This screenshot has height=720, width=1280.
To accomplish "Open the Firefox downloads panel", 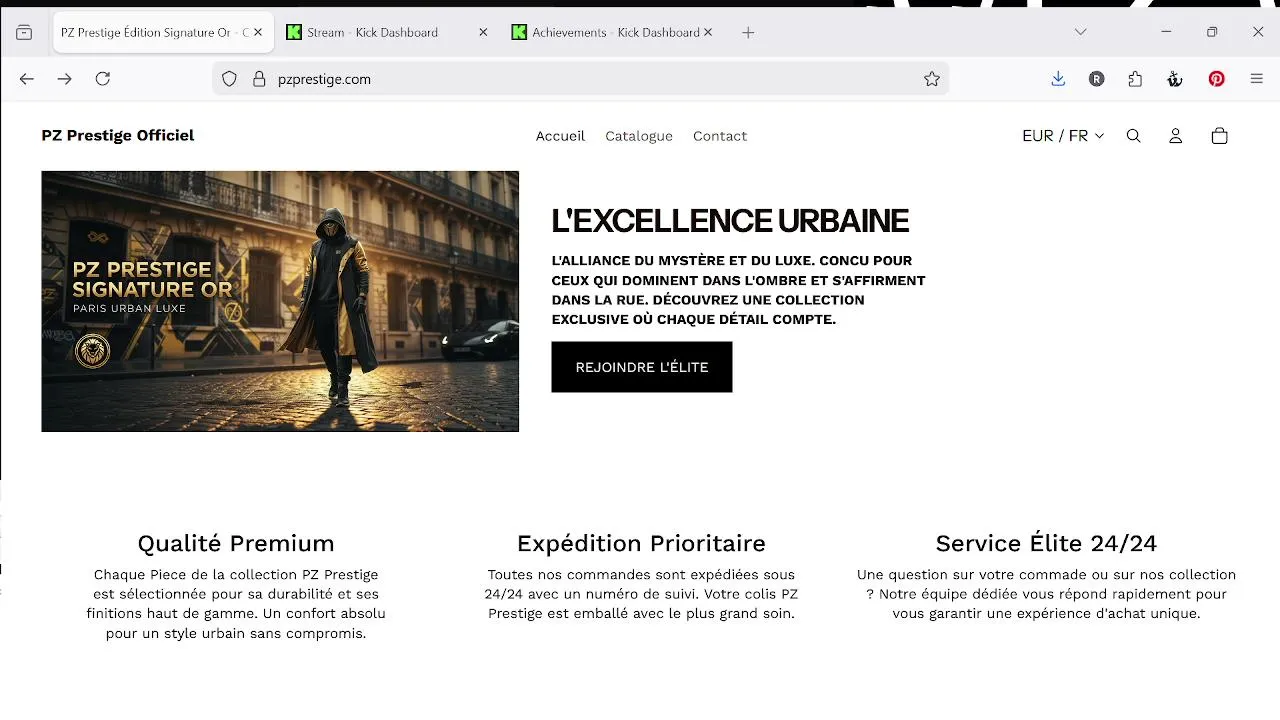I will tap(1058, 79).
